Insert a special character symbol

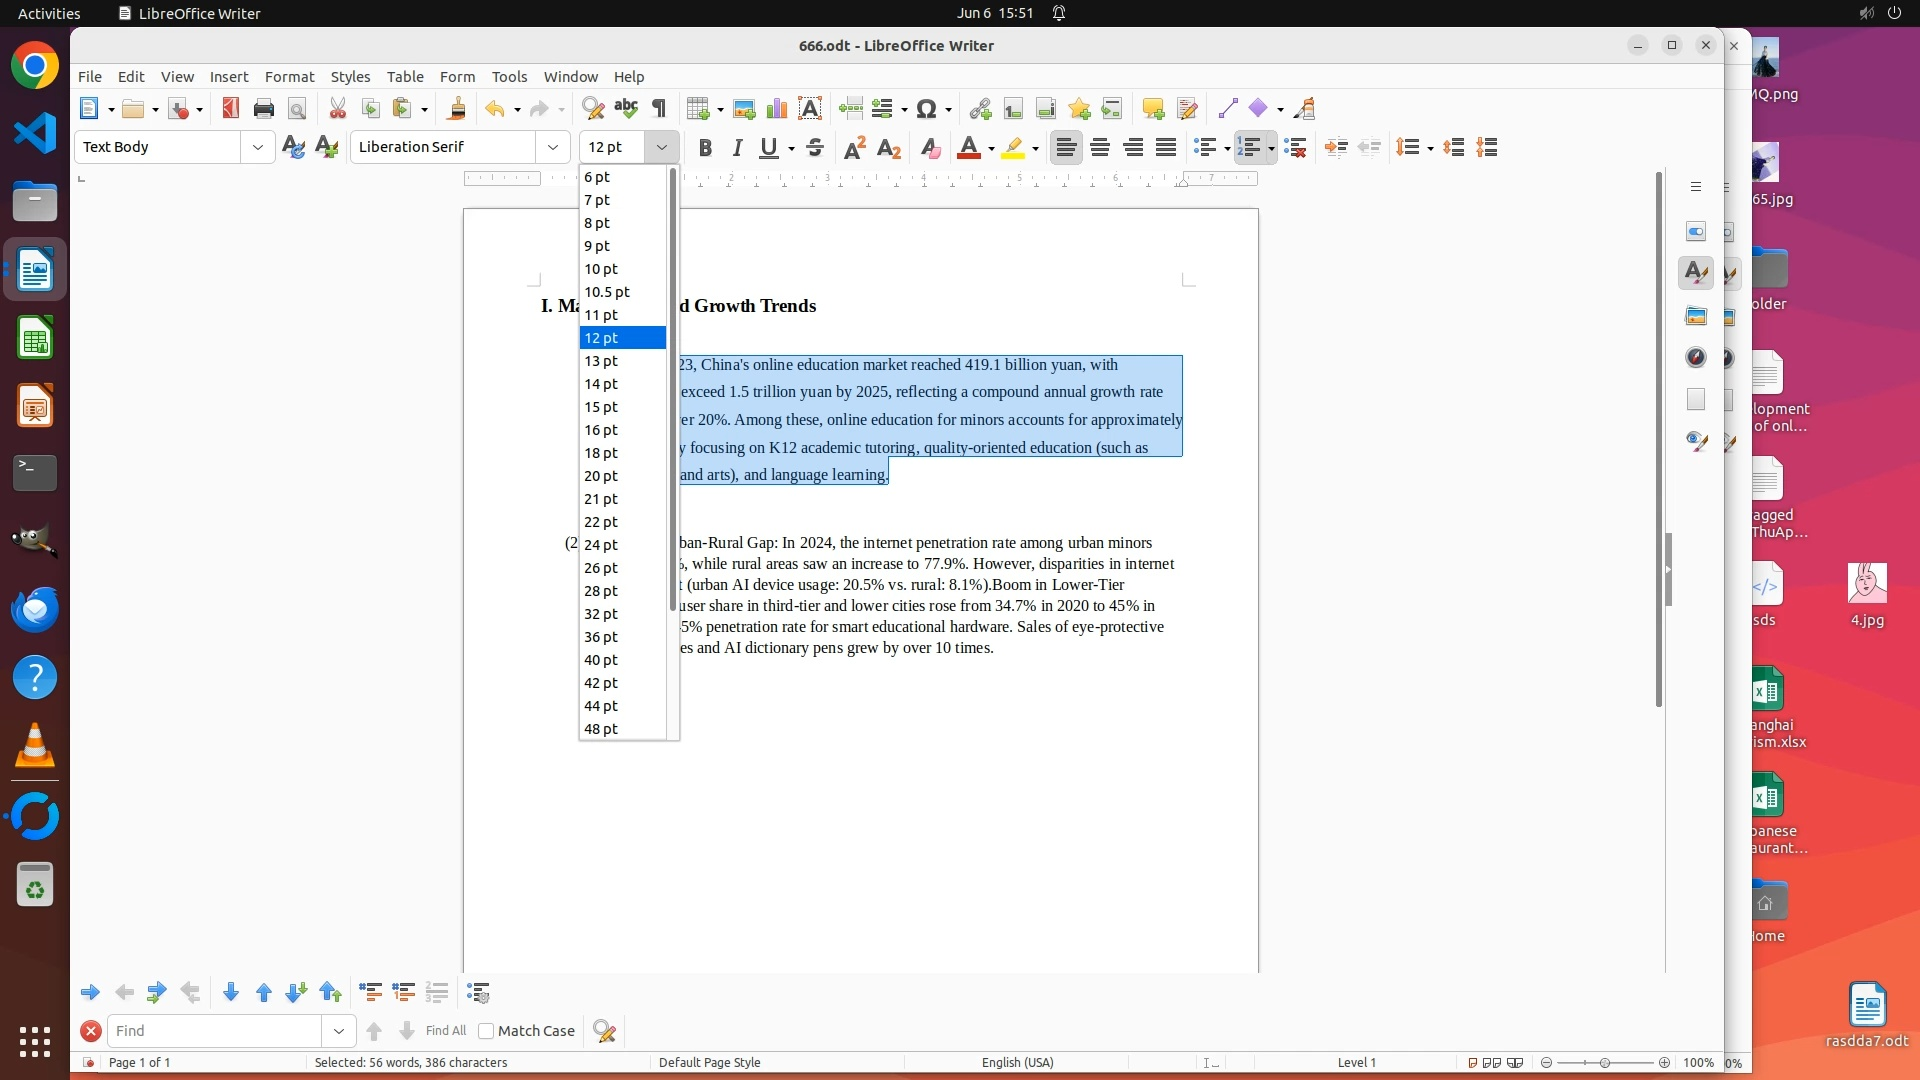[x=926, y=109]
